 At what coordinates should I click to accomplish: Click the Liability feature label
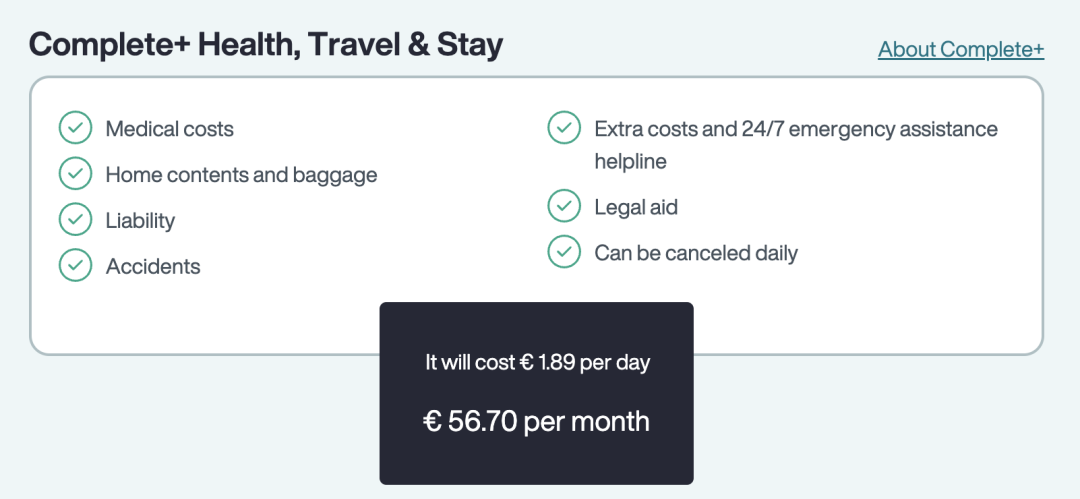pos(141,221)
